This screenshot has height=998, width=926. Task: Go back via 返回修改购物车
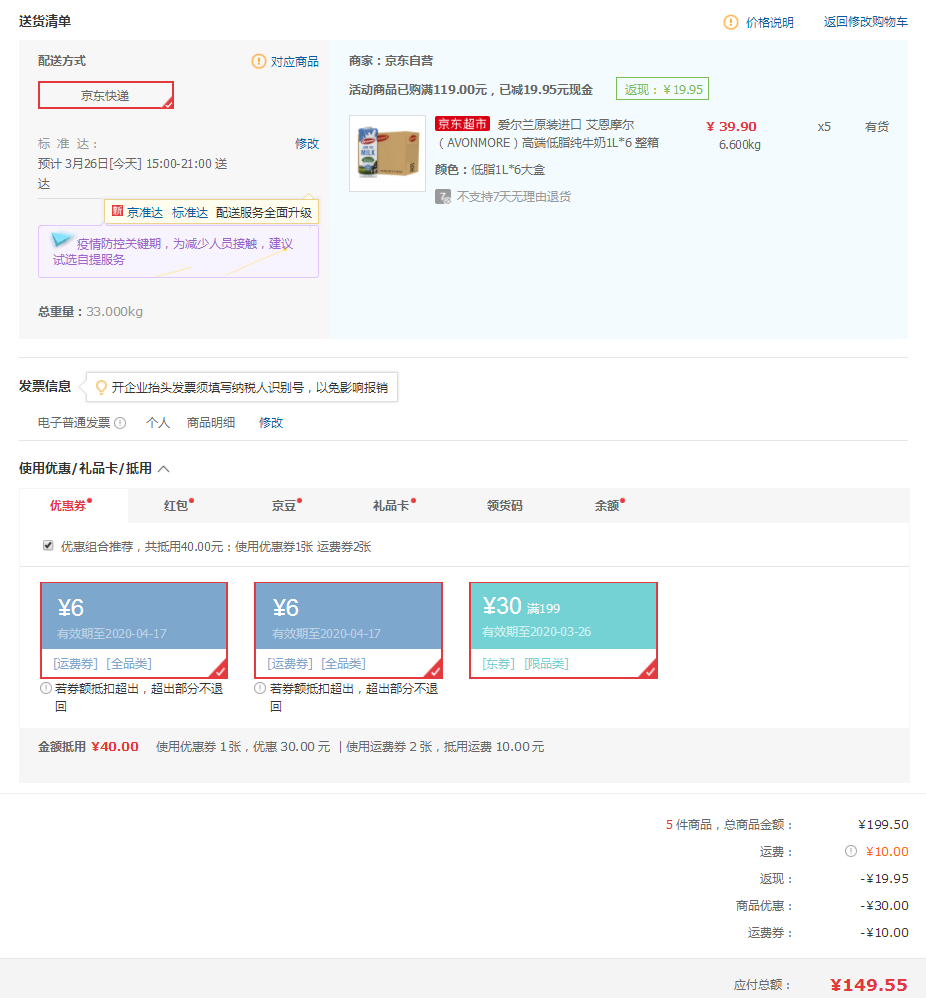(x=866, y=22)
